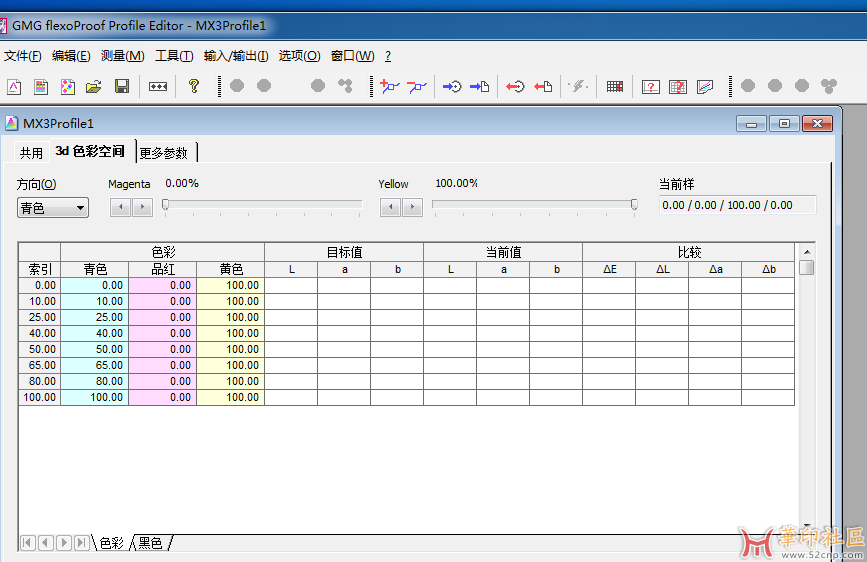Open the 测量(M) menu
The height and width of the screenshot is (562, 867).
click(x=122, y=56)
